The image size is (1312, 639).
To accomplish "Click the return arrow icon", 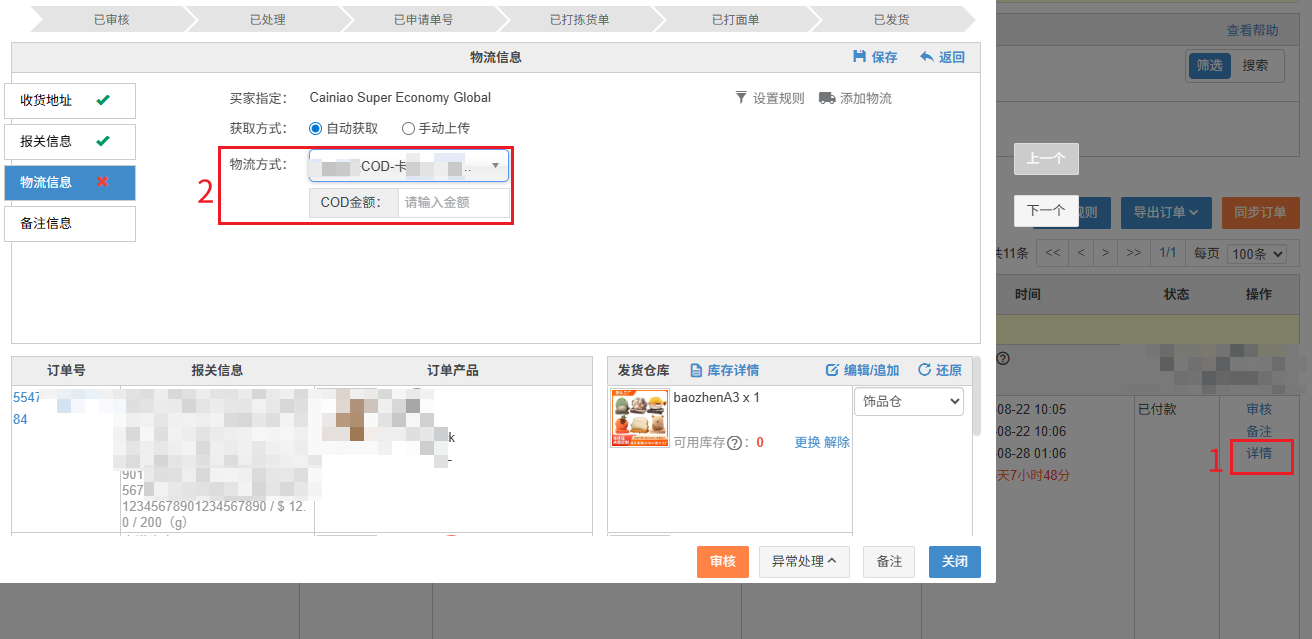I will (x=927, y=57).
